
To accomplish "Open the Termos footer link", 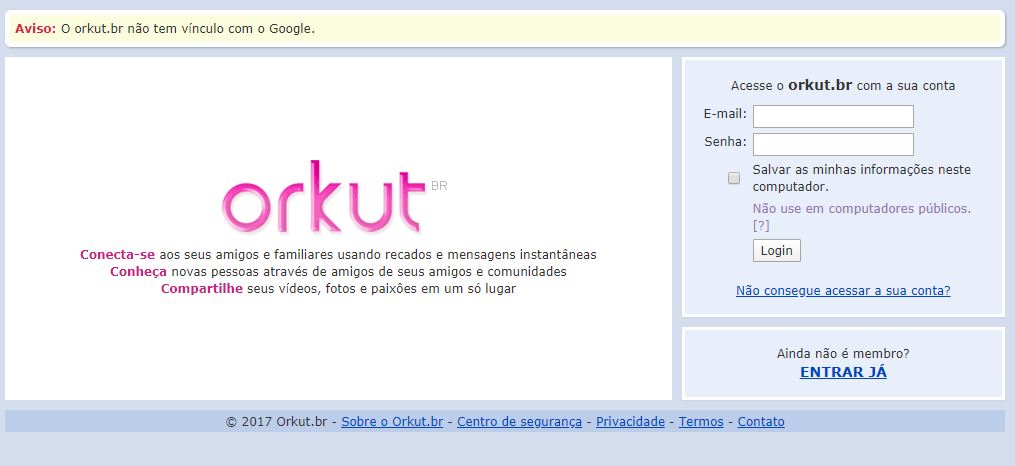I will 701,422.
